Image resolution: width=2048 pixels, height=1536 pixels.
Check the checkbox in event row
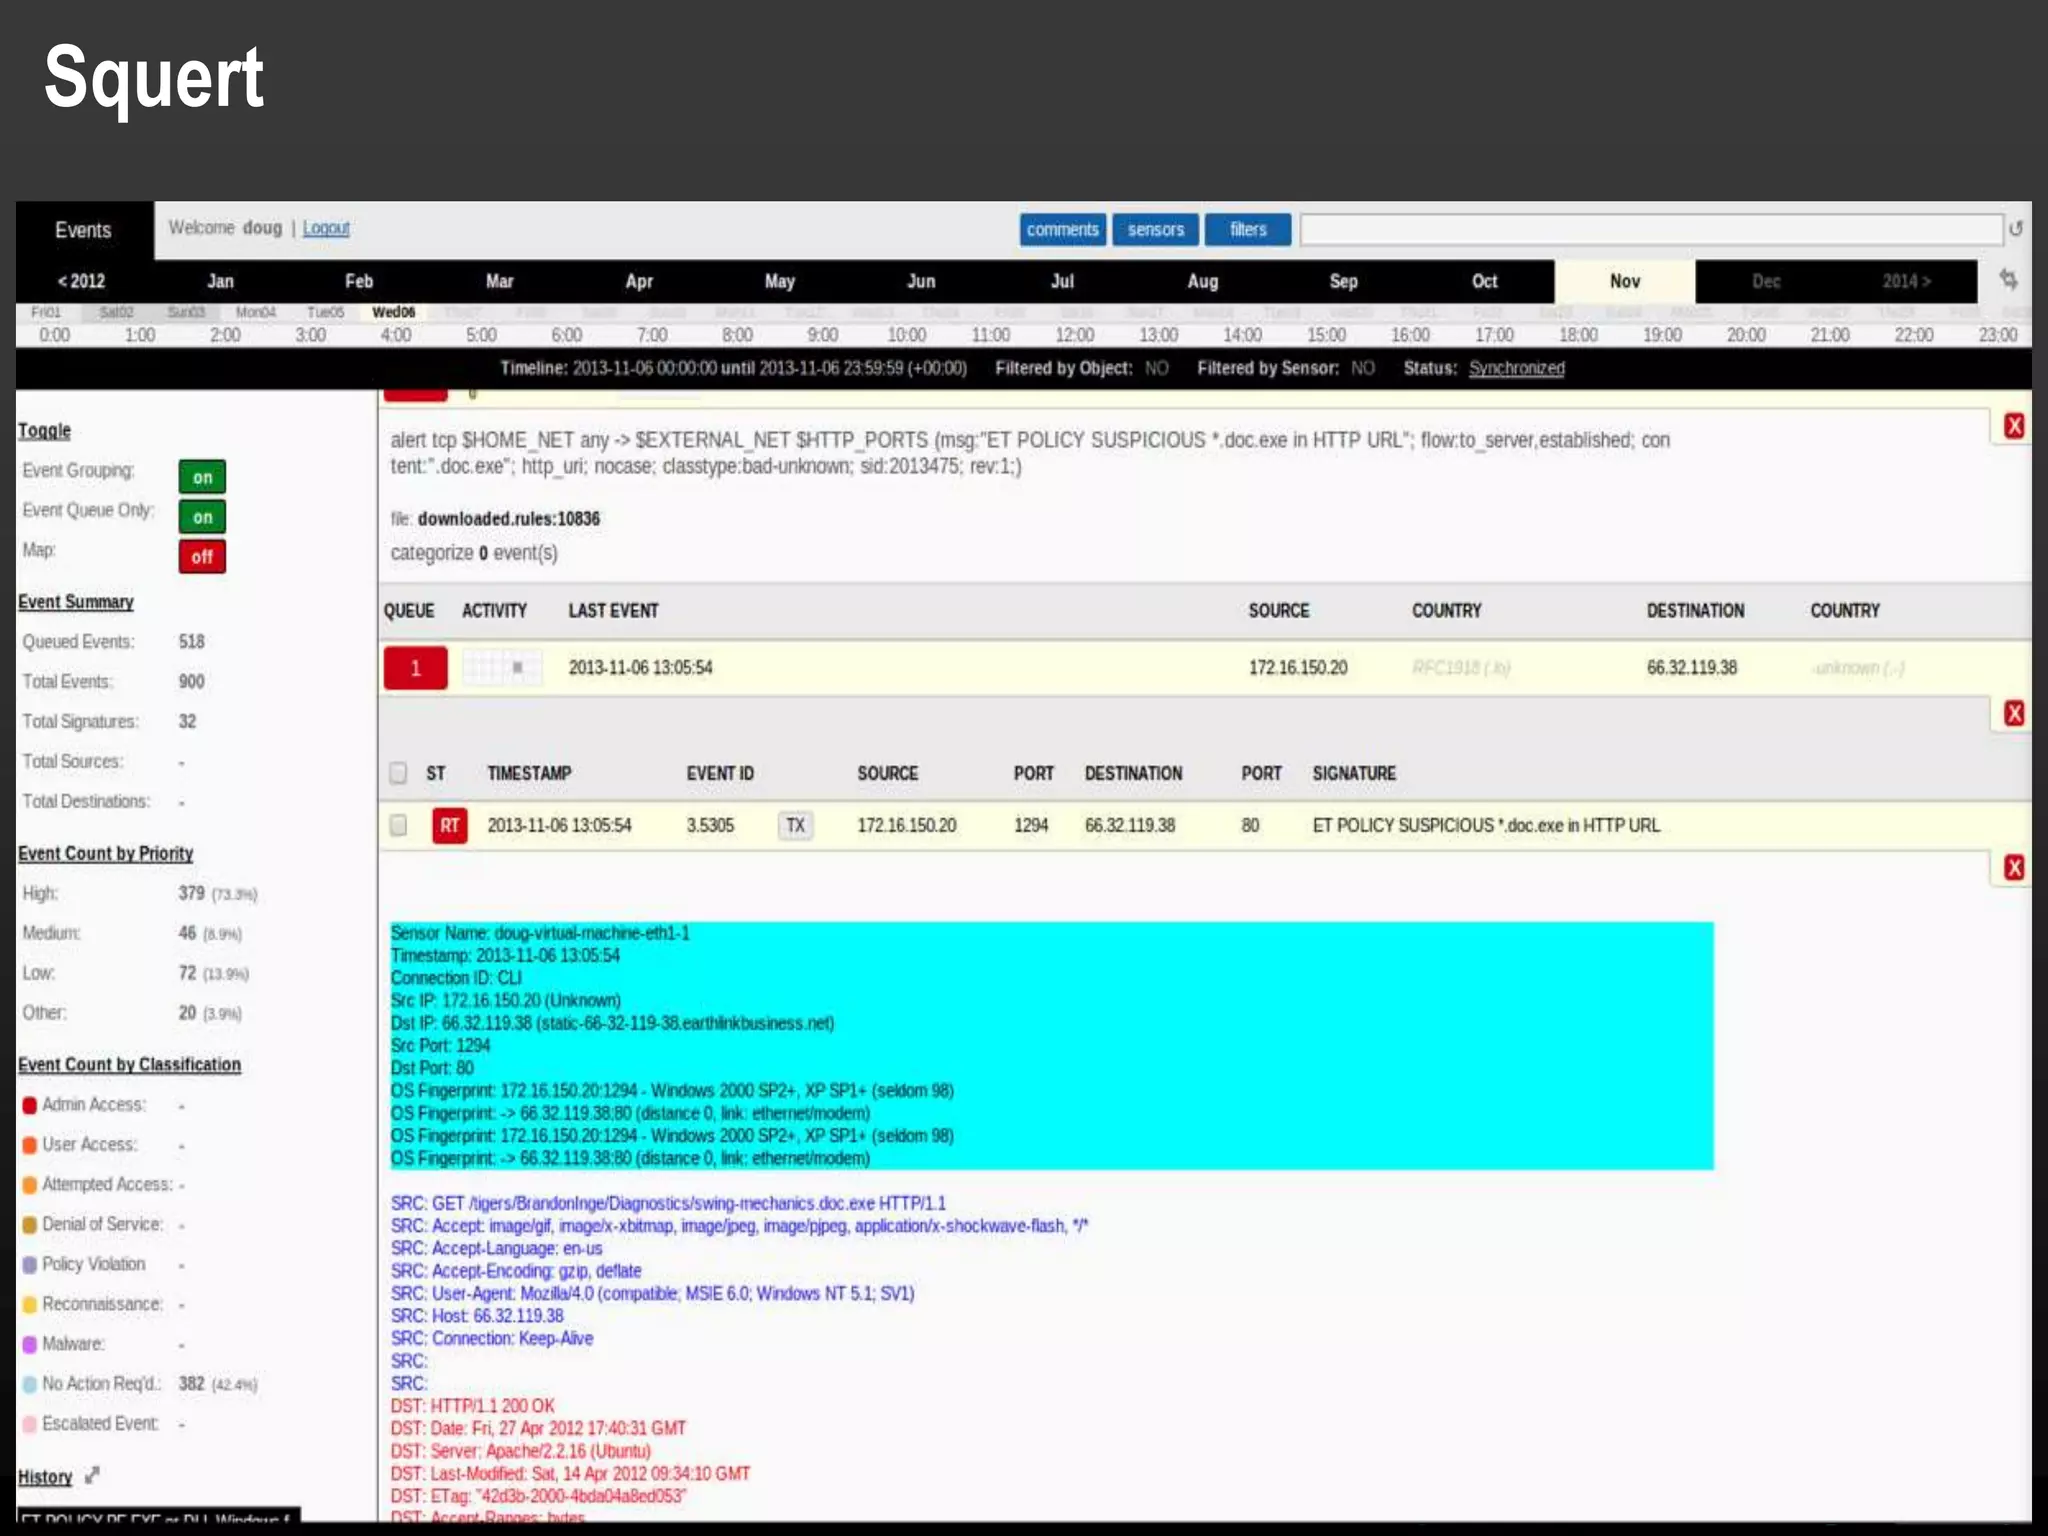point(399,826)
